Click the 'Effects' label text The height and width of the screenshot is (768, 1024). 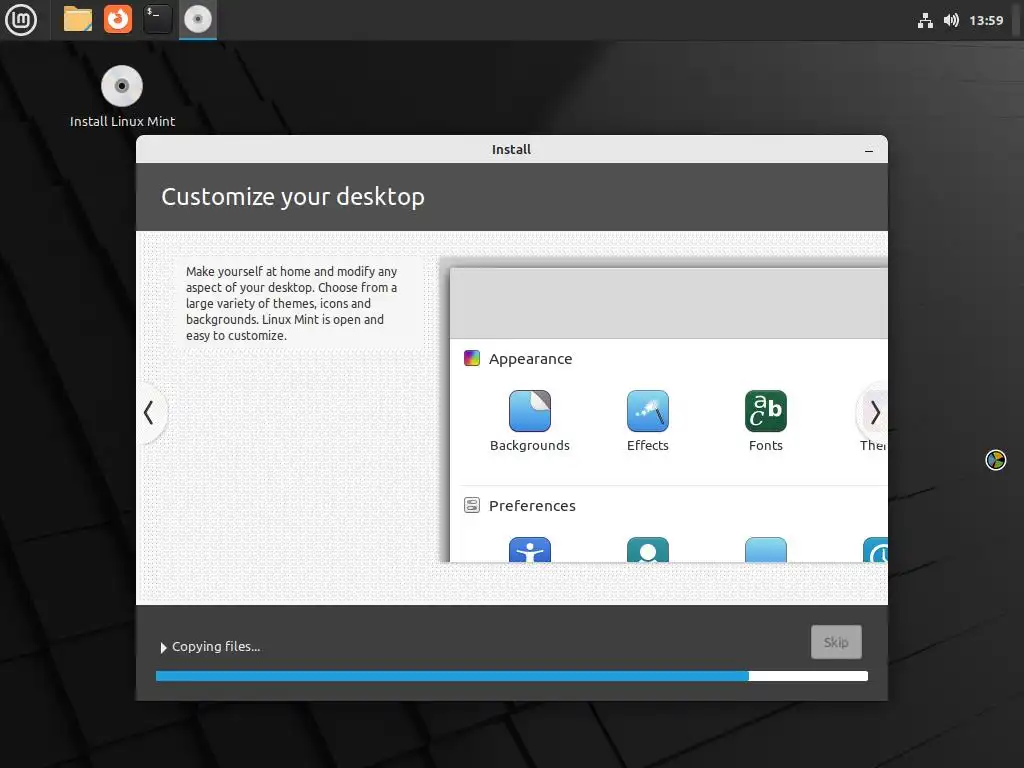648,445
